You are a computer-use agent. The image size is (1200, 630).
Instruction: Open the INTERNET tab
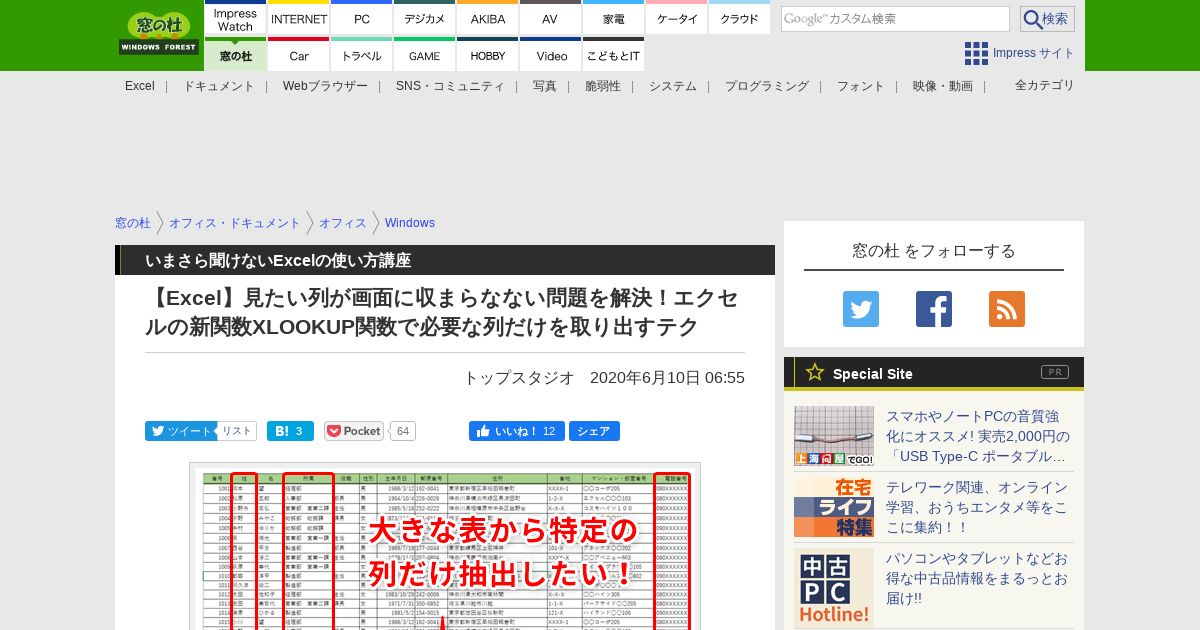tap(299, 18)
